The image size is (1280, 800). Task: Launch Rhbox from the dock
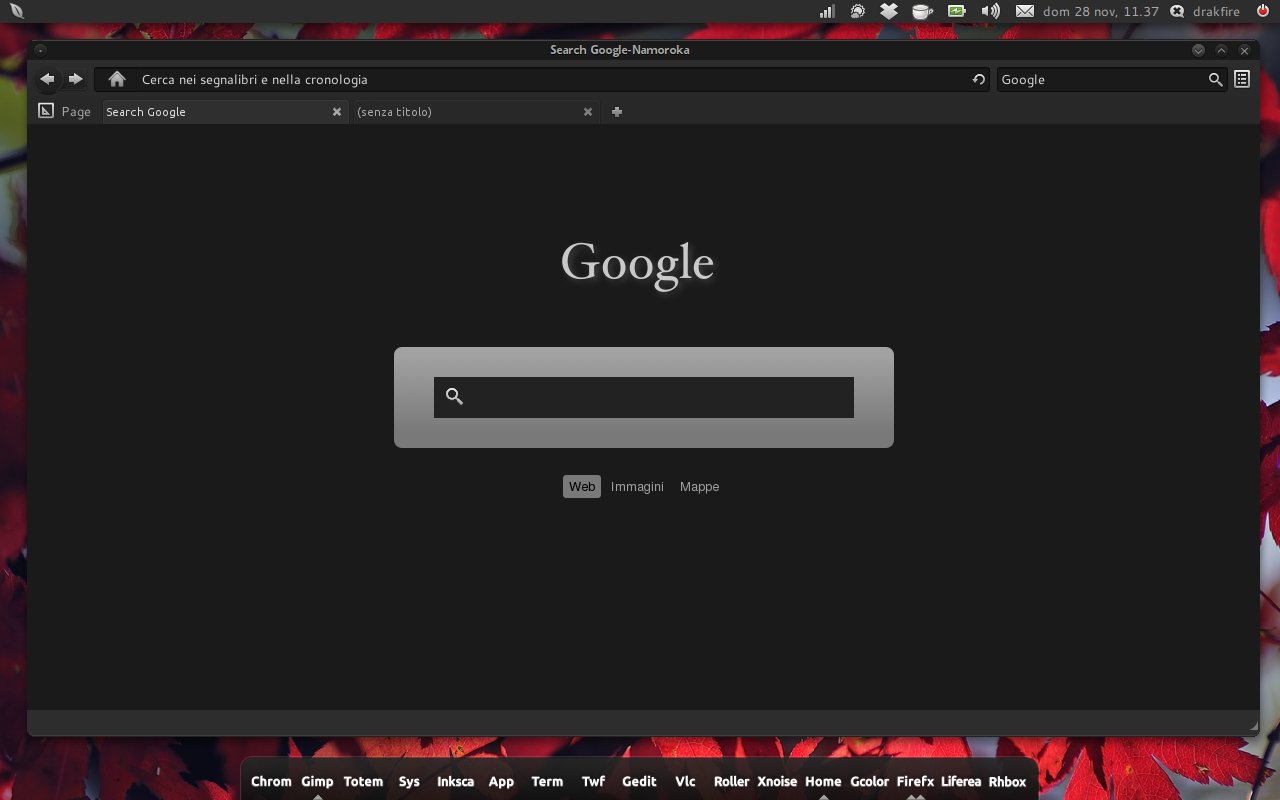[x=1007, y=782]
